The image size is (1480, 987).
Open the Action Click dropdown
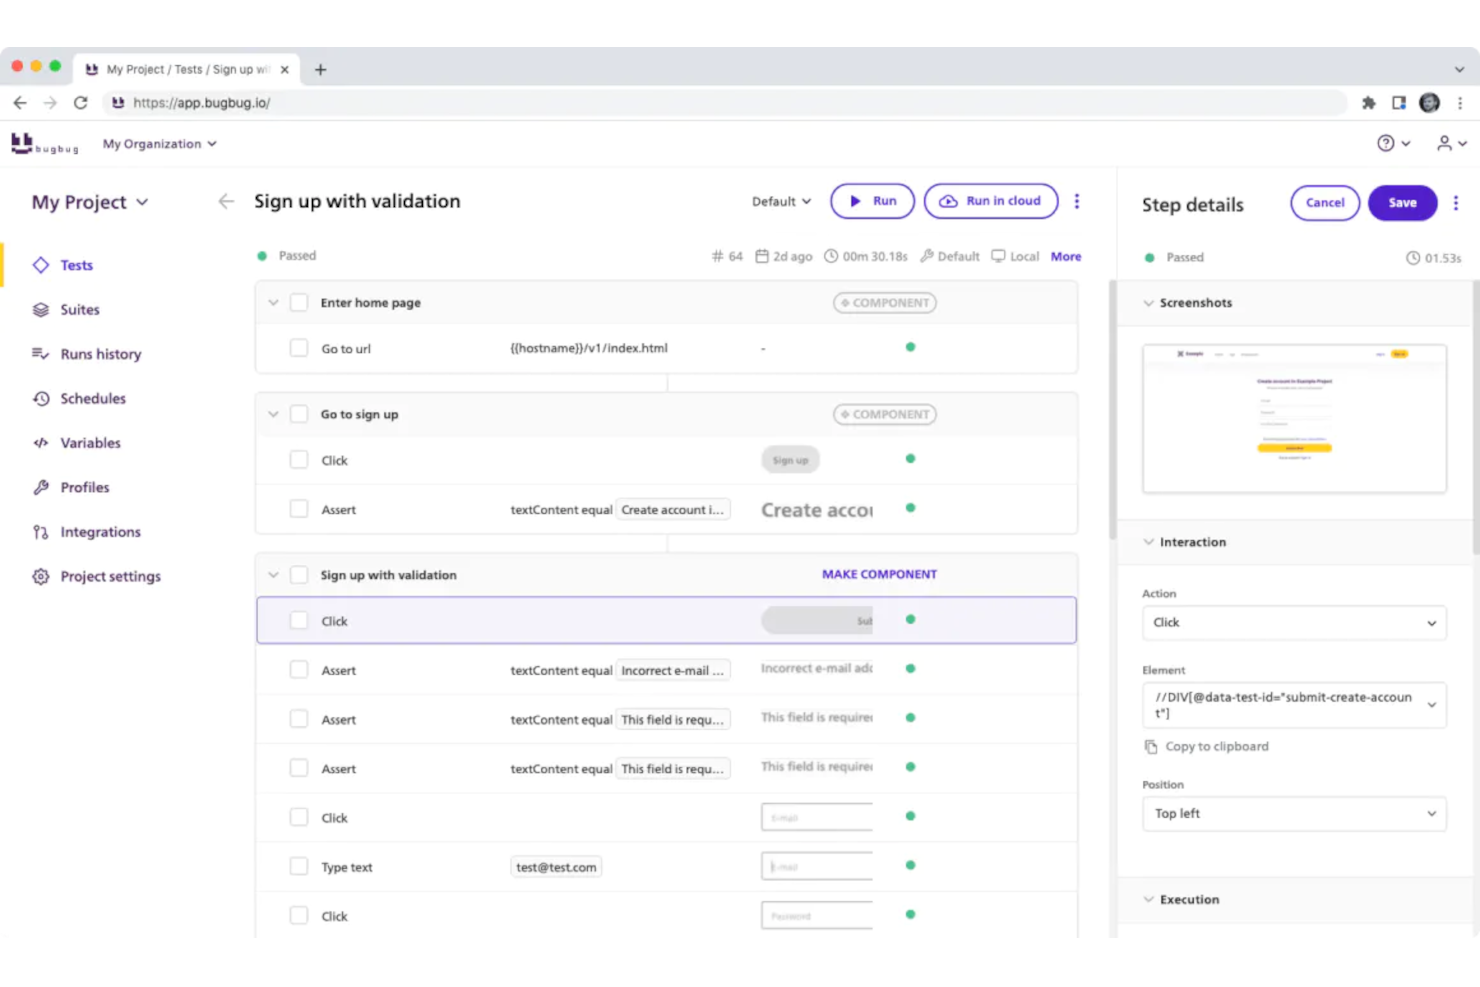(x=1294, y=623)
